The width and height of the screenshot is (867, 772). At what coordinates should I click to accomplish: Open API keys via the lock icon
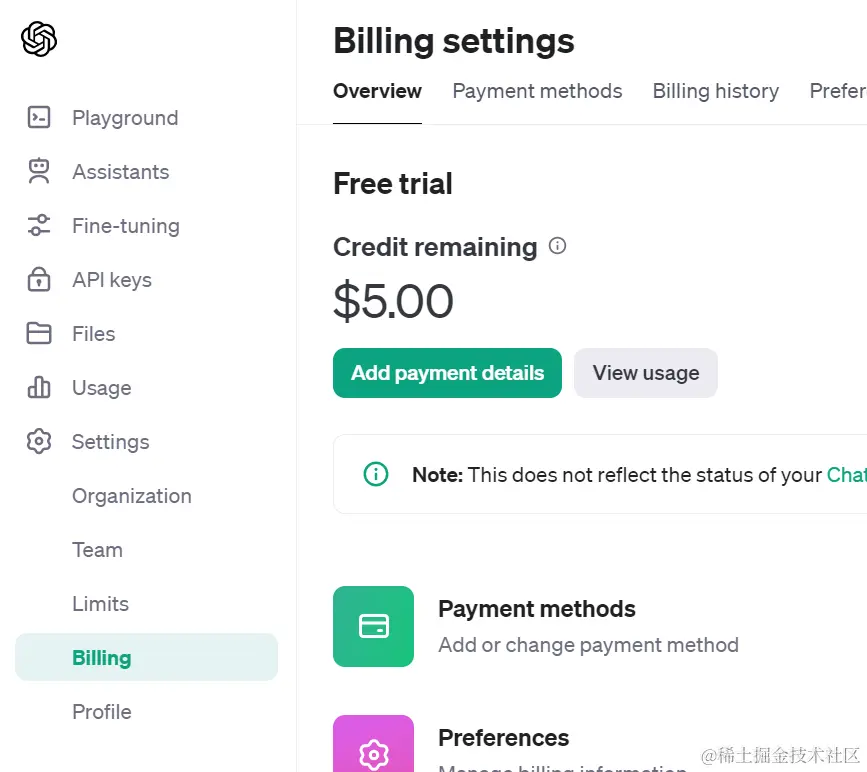coord(39,279)
